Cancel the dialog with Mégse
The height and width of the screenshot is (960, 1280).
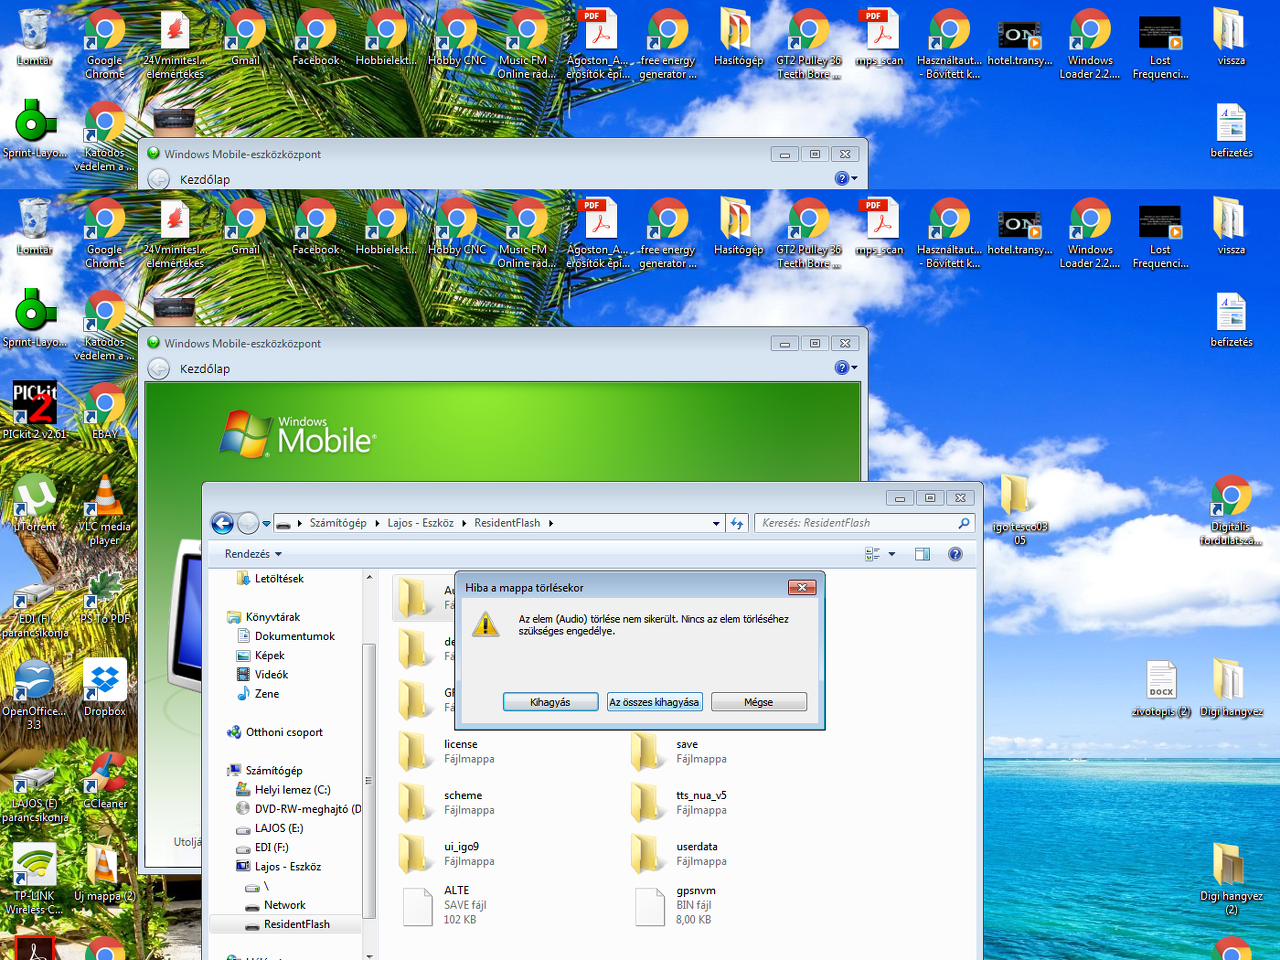[758, 702]
